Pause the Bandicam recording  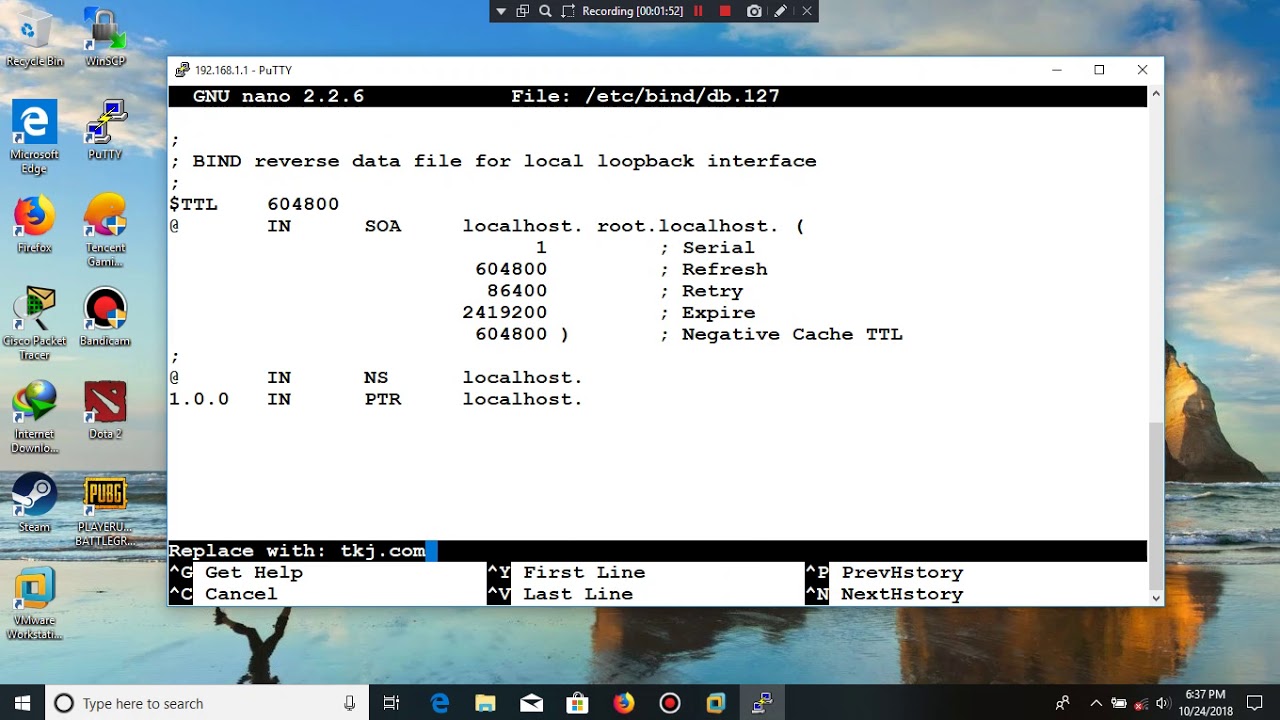pos(698,11)
